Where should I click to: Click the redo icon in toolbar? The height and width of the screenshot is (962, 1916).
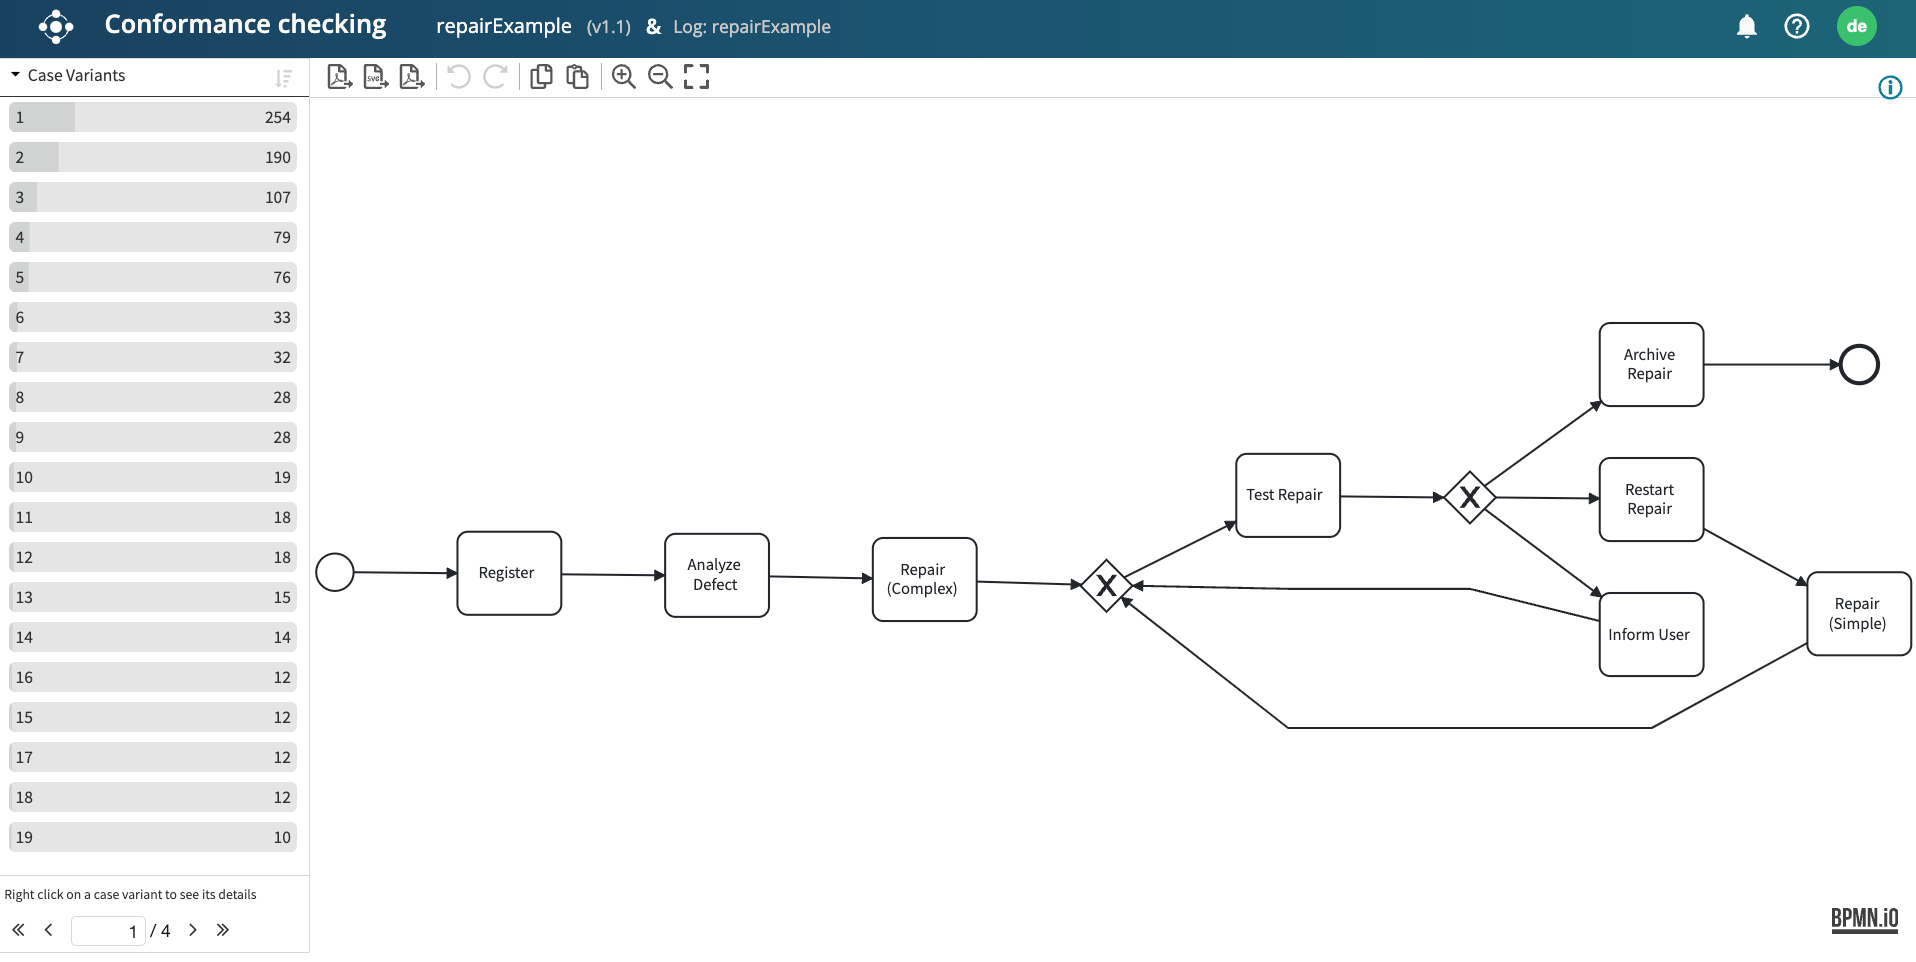495,77
